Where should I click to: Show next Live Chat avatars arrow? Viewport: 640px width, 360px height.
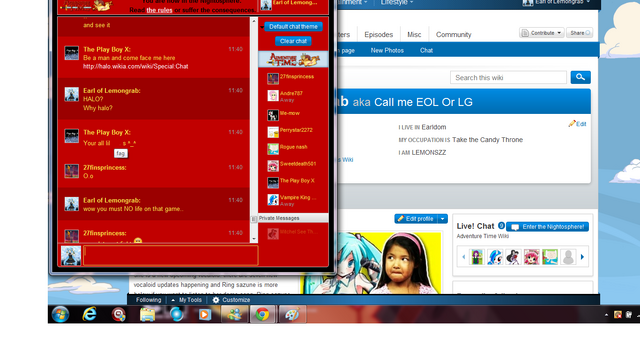(x=582, y=257)
